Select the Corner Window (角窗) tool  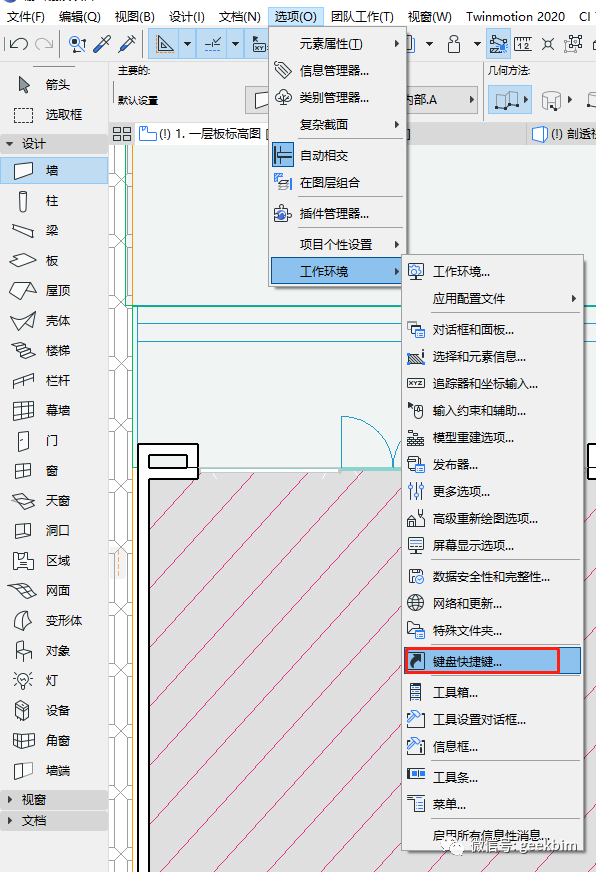pos(54,741)
